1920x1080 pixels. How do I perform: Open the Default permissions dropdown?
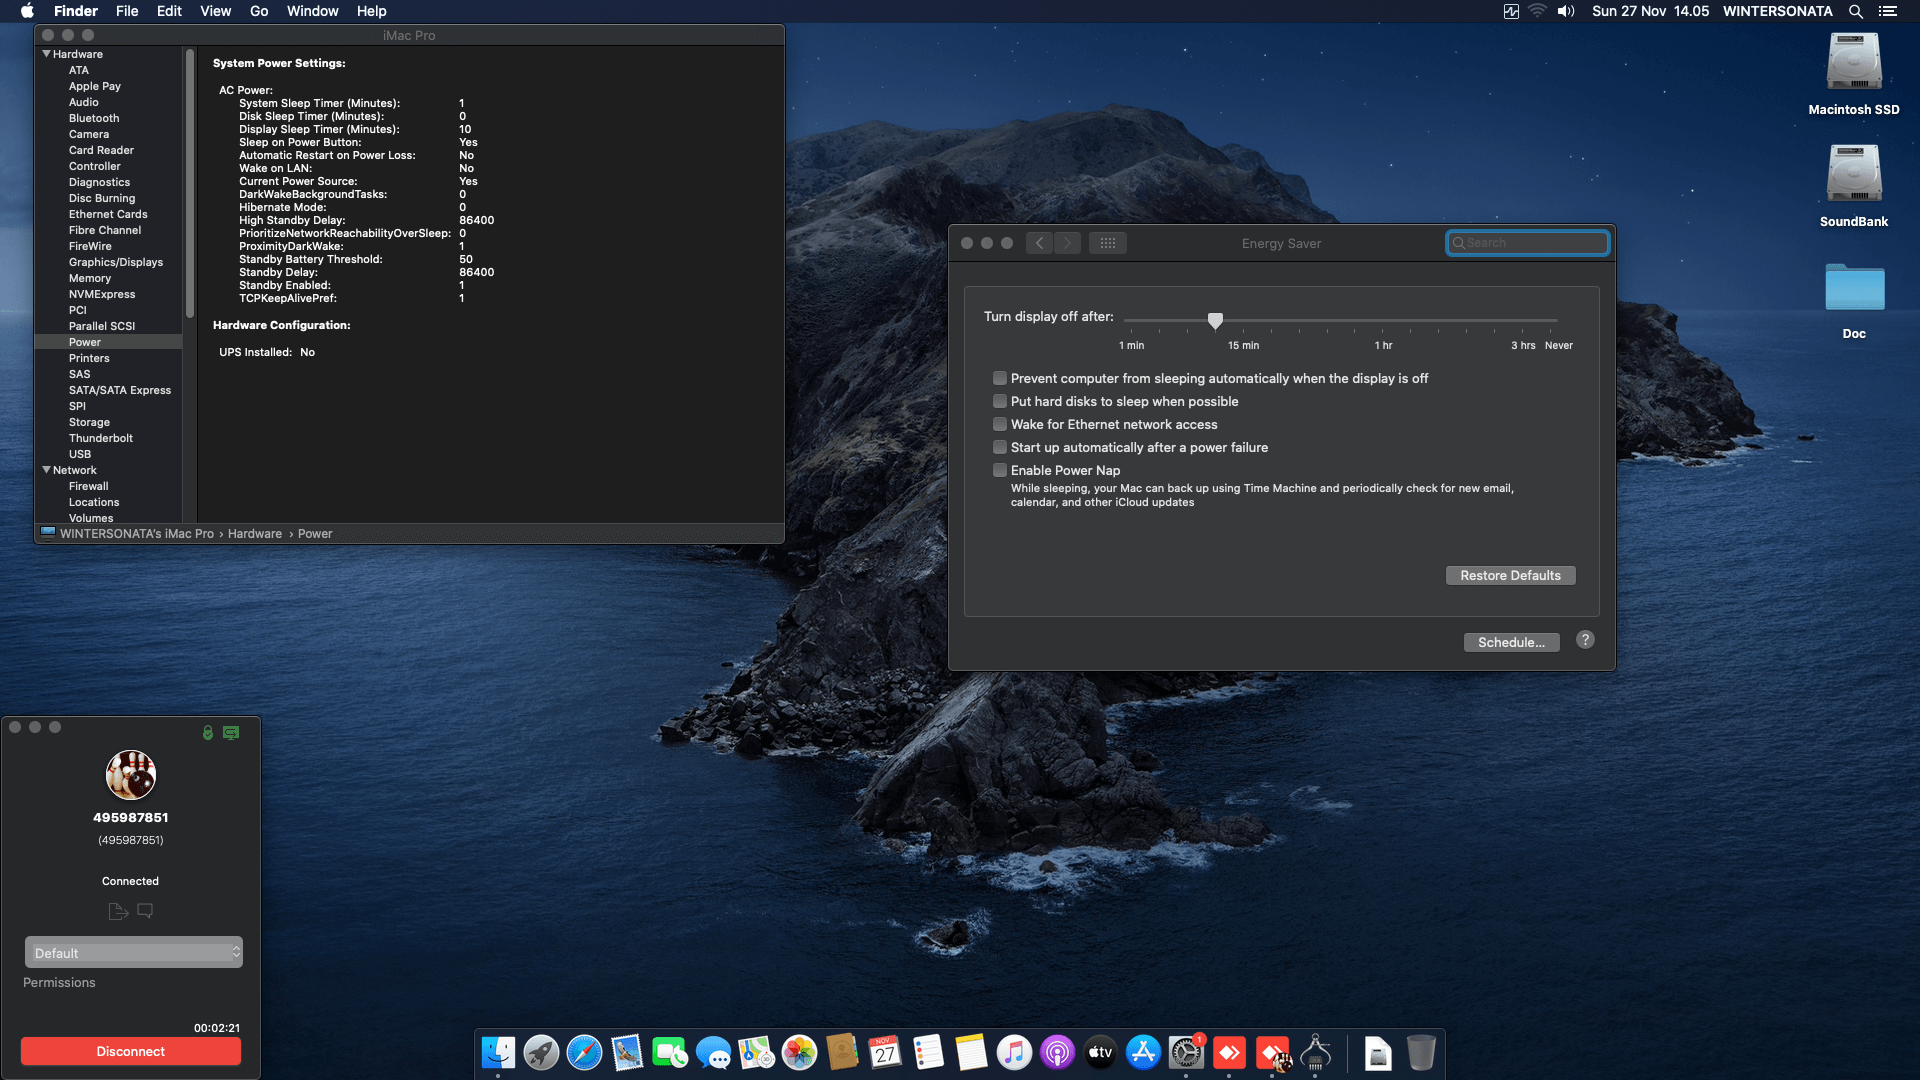tap(133, 953)
